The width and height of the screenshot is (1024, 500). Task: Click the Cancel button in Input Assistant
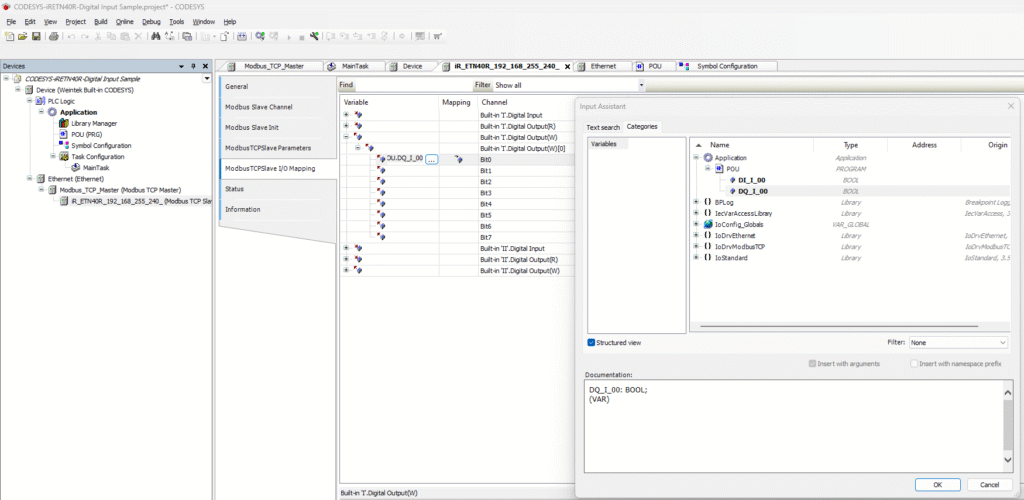tap(990, 485)
